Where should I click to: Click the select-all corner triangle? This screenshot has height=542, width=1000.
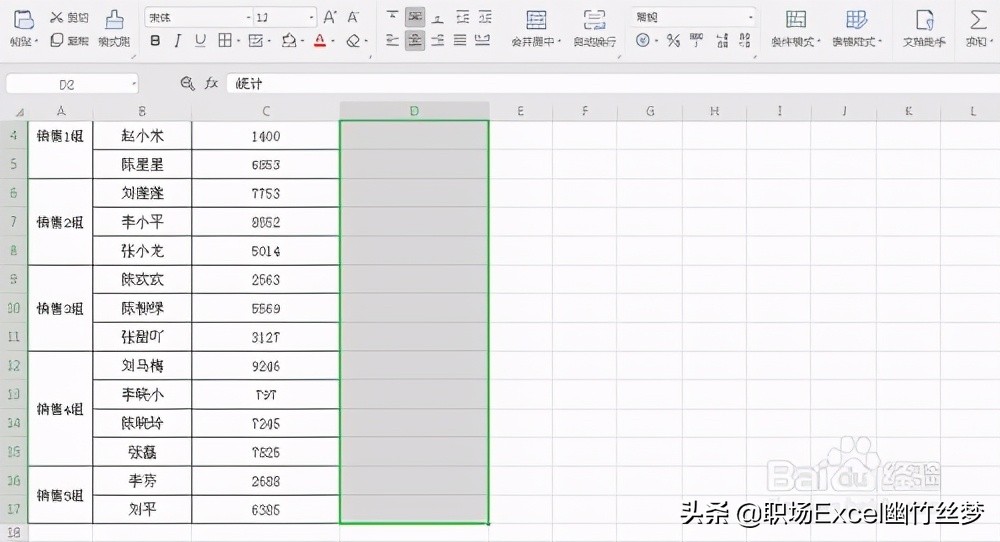click(x=19, y=112)
